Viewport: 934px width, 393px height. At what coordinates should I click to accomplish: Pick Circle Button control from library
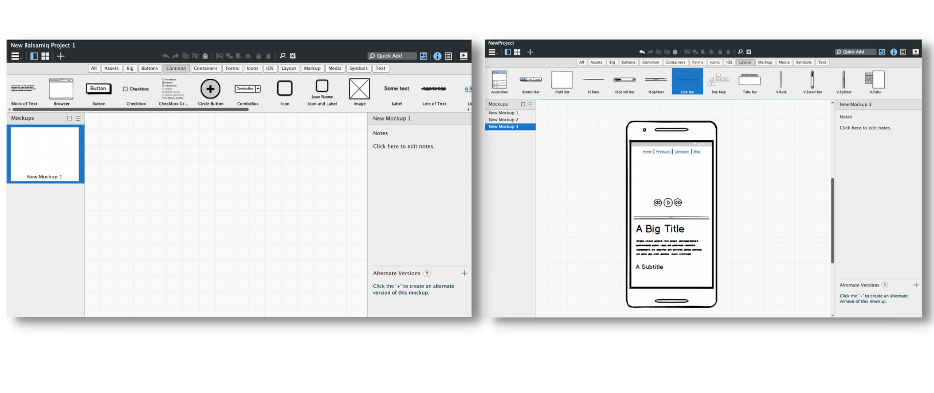[210, 92]
